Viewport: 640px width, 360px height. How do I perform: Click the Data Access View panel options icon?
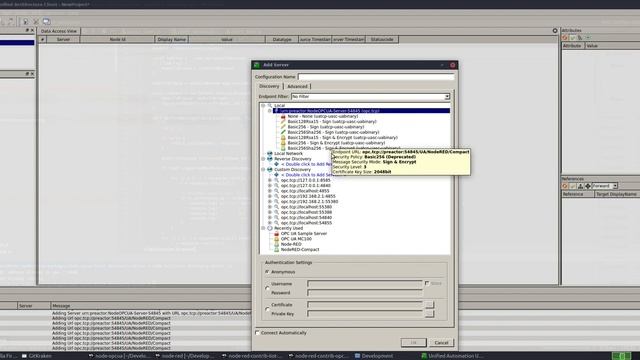(555, 31)
